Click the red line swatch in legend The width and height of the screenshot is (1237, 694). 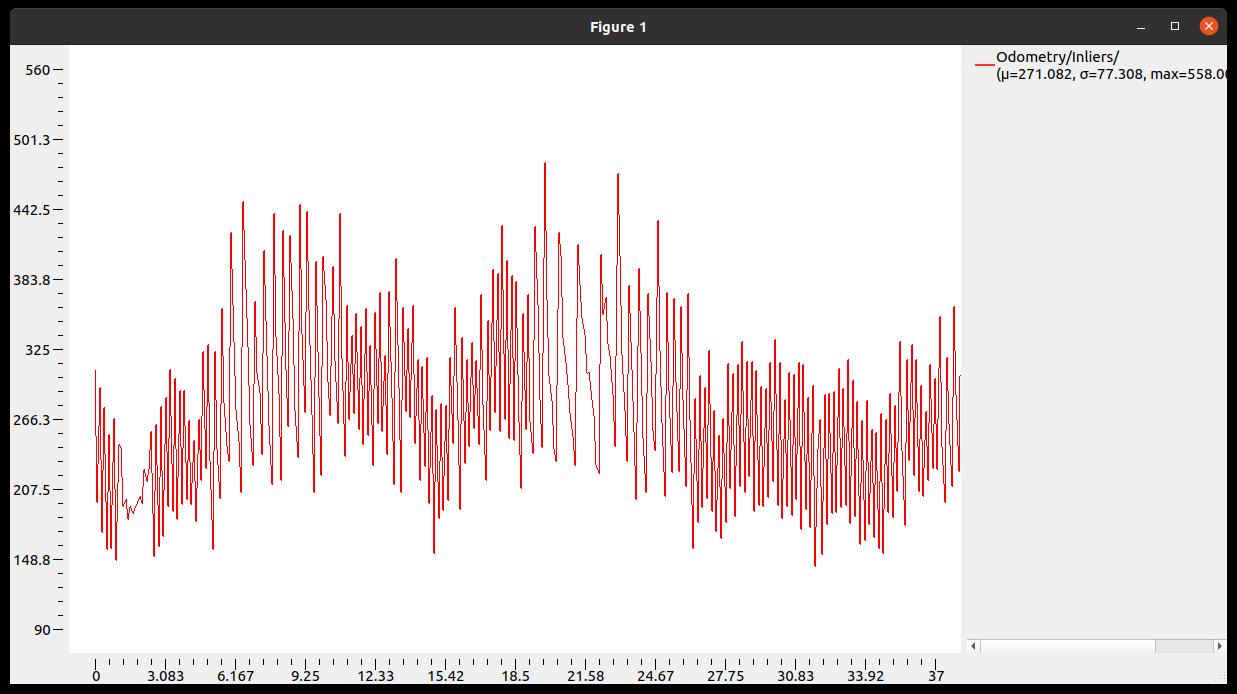pyautogui.click(x=984, y=65)
